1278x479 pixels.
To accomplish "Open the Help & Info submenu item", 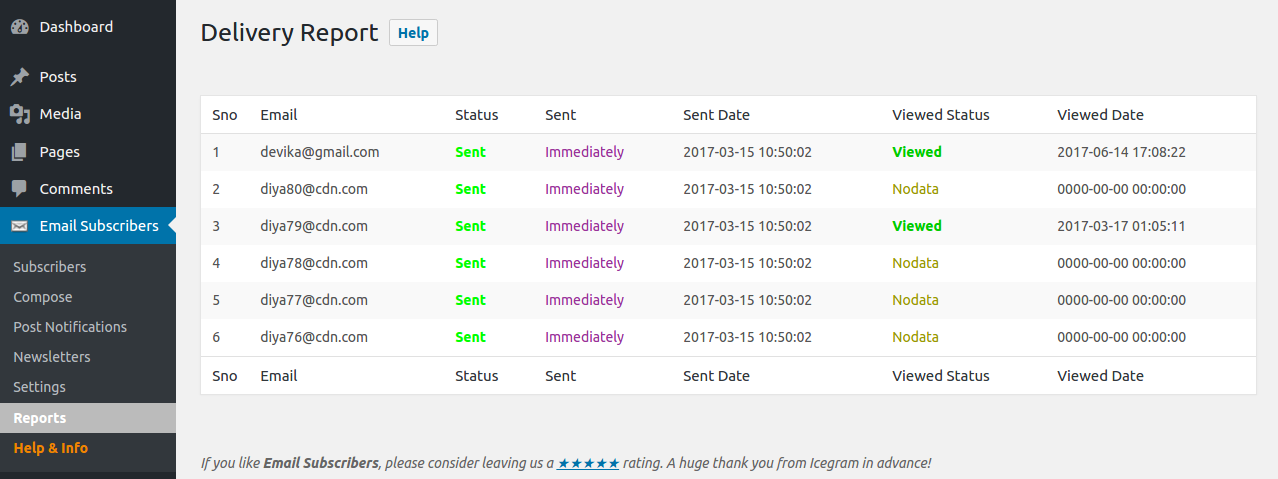I will [51, 448].
